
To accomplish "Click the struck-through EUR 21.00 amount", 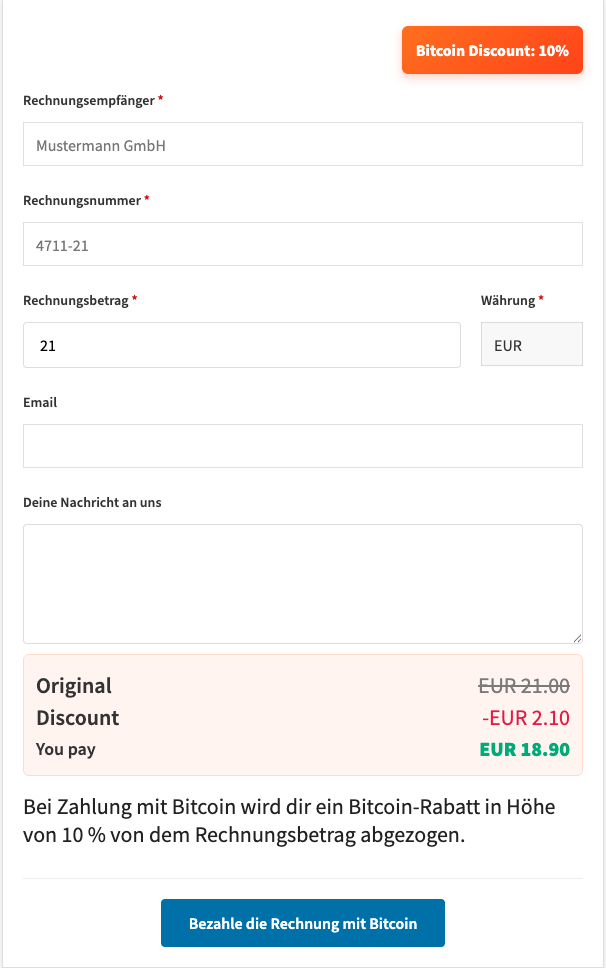I will pyautogui.click(x=524, y=686).
